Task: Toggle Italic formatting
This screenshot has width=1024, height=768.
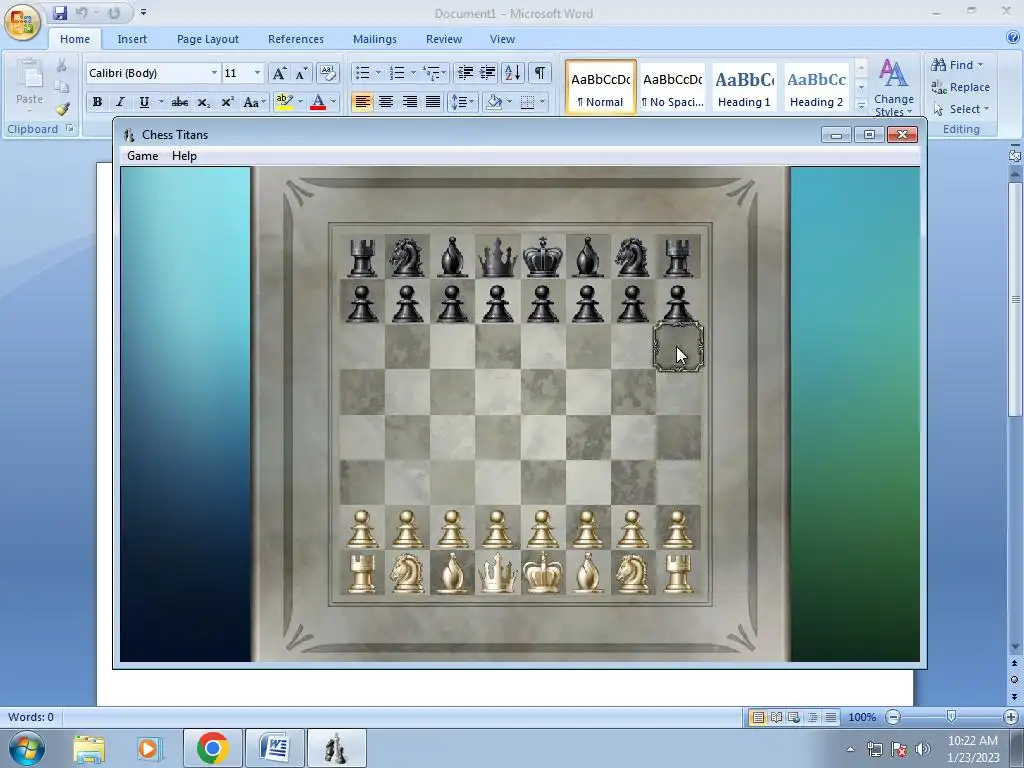Action: (x=120, y=103)
